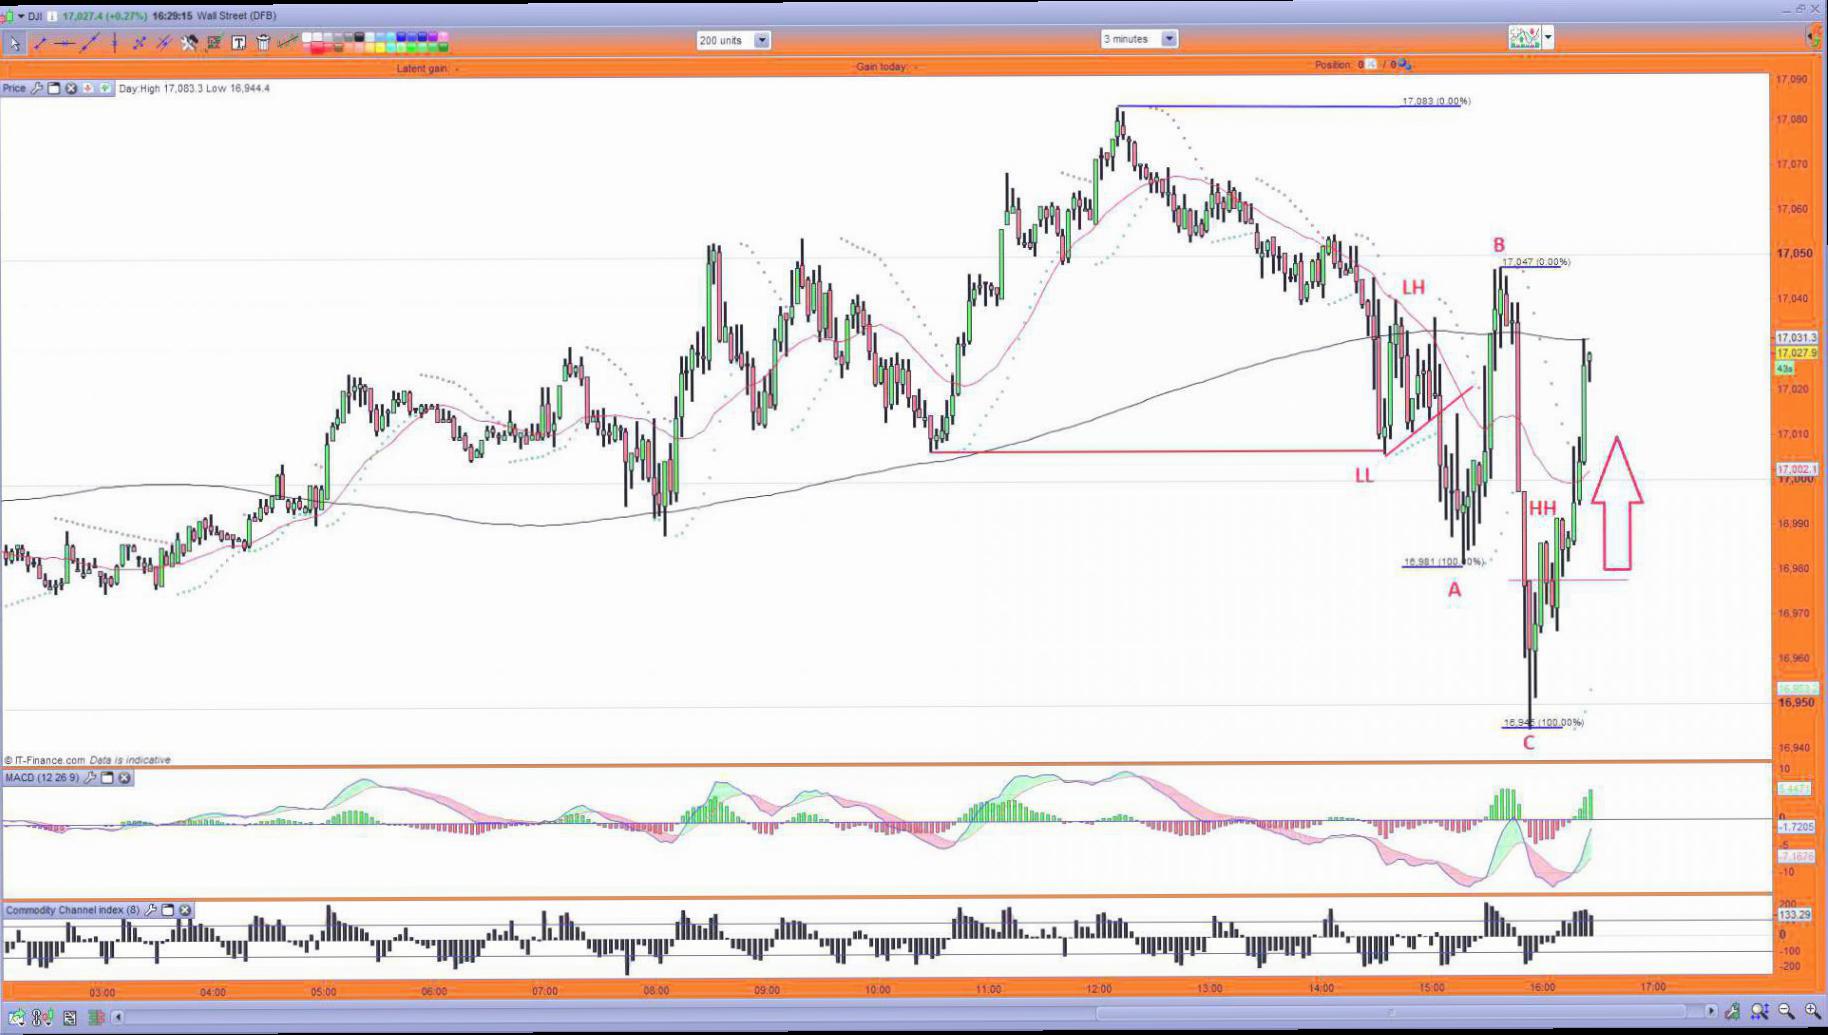Open the 200 units dropdown
1828x1035 pixels.
[762, 40]
